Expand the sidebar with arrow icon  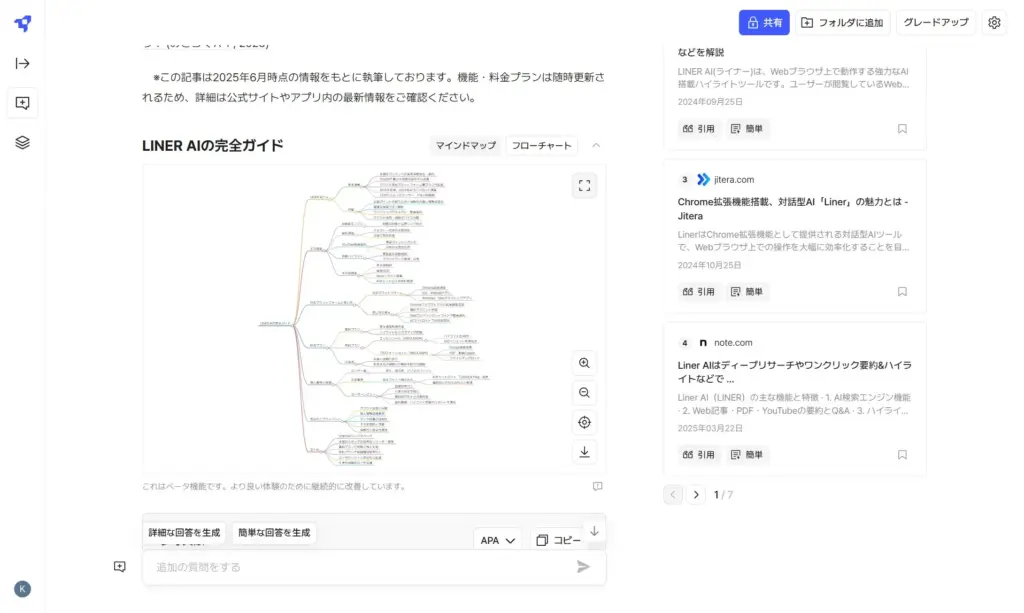pyautogui.click(x=22, y=63)
